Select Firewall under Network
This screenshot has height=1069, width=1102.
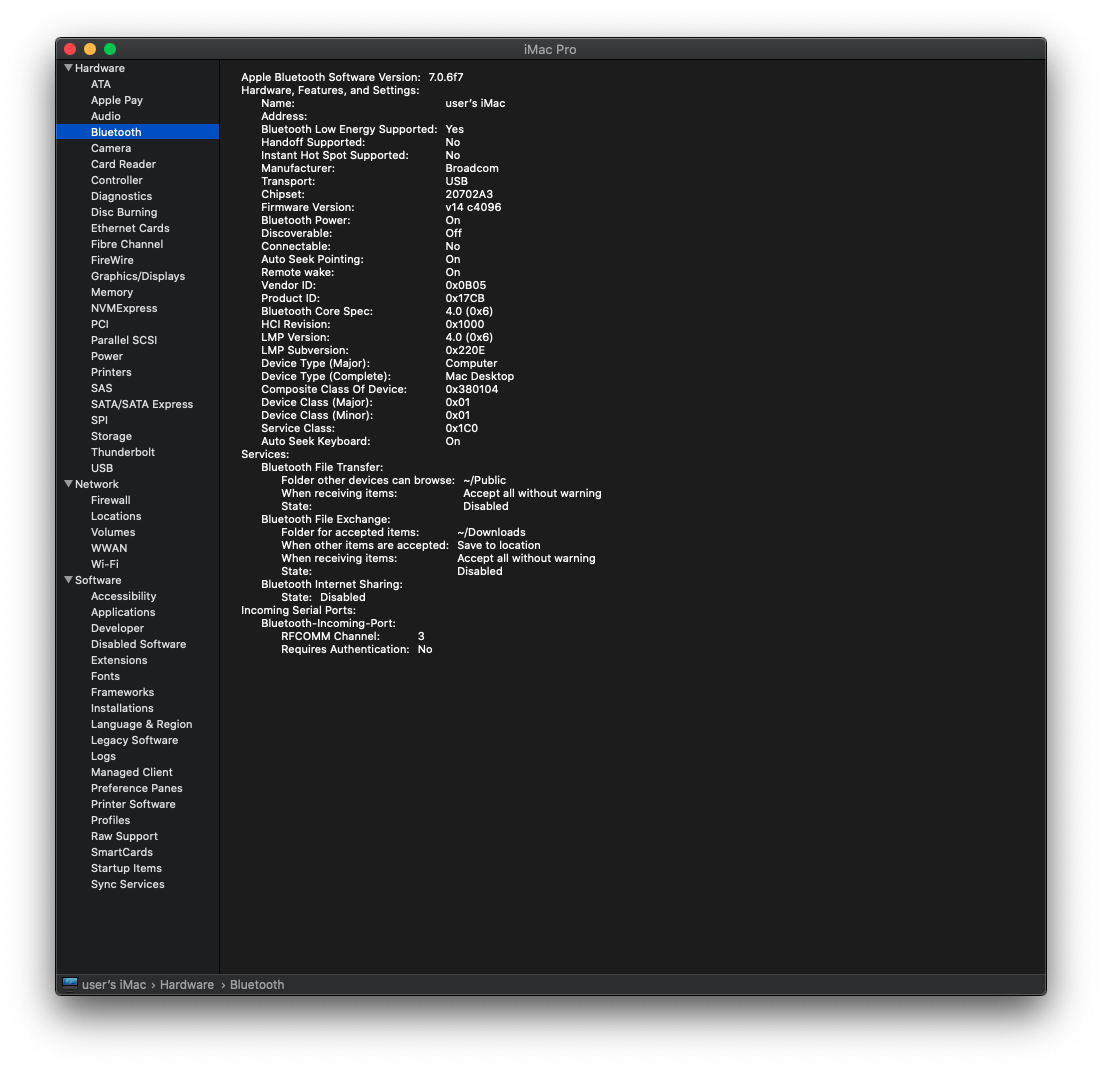(110, 500)
